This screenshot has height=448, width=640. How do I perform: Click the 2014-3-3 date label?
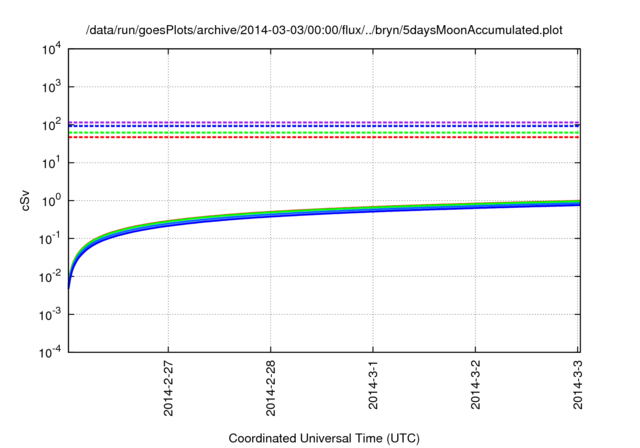[x=578, y=385]
